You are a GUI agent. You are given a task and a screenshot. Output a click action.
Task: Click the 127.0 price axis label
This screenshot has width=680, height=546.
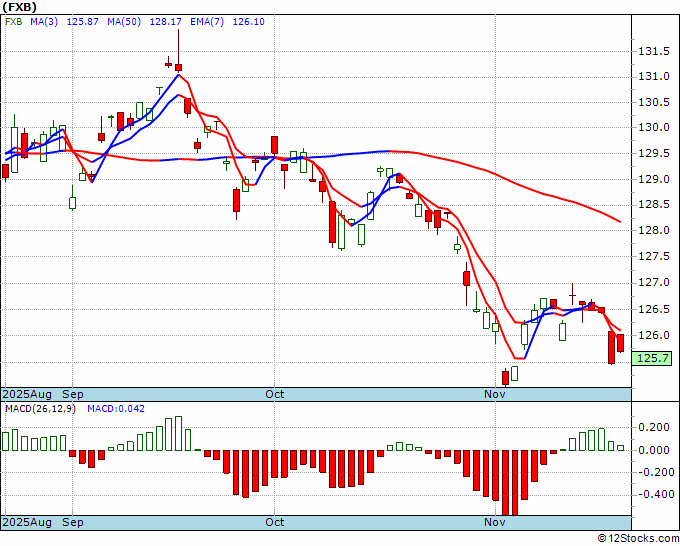coord(654,283)
